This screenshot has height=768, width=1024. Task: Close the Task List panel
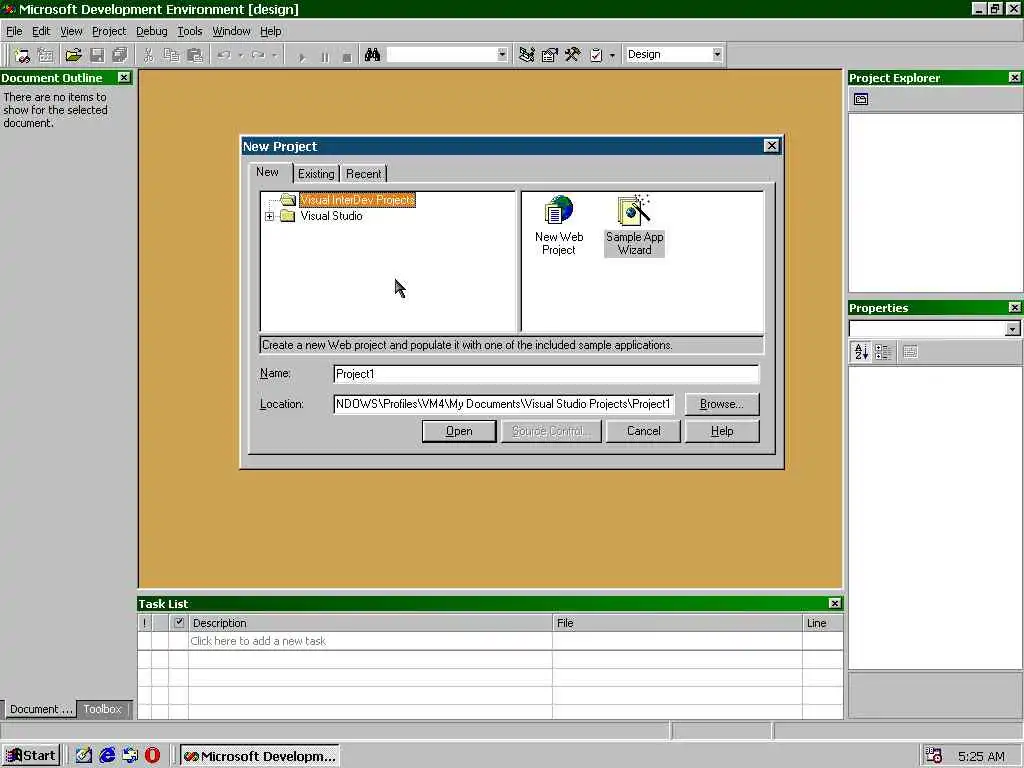click(x=835, y=603)
